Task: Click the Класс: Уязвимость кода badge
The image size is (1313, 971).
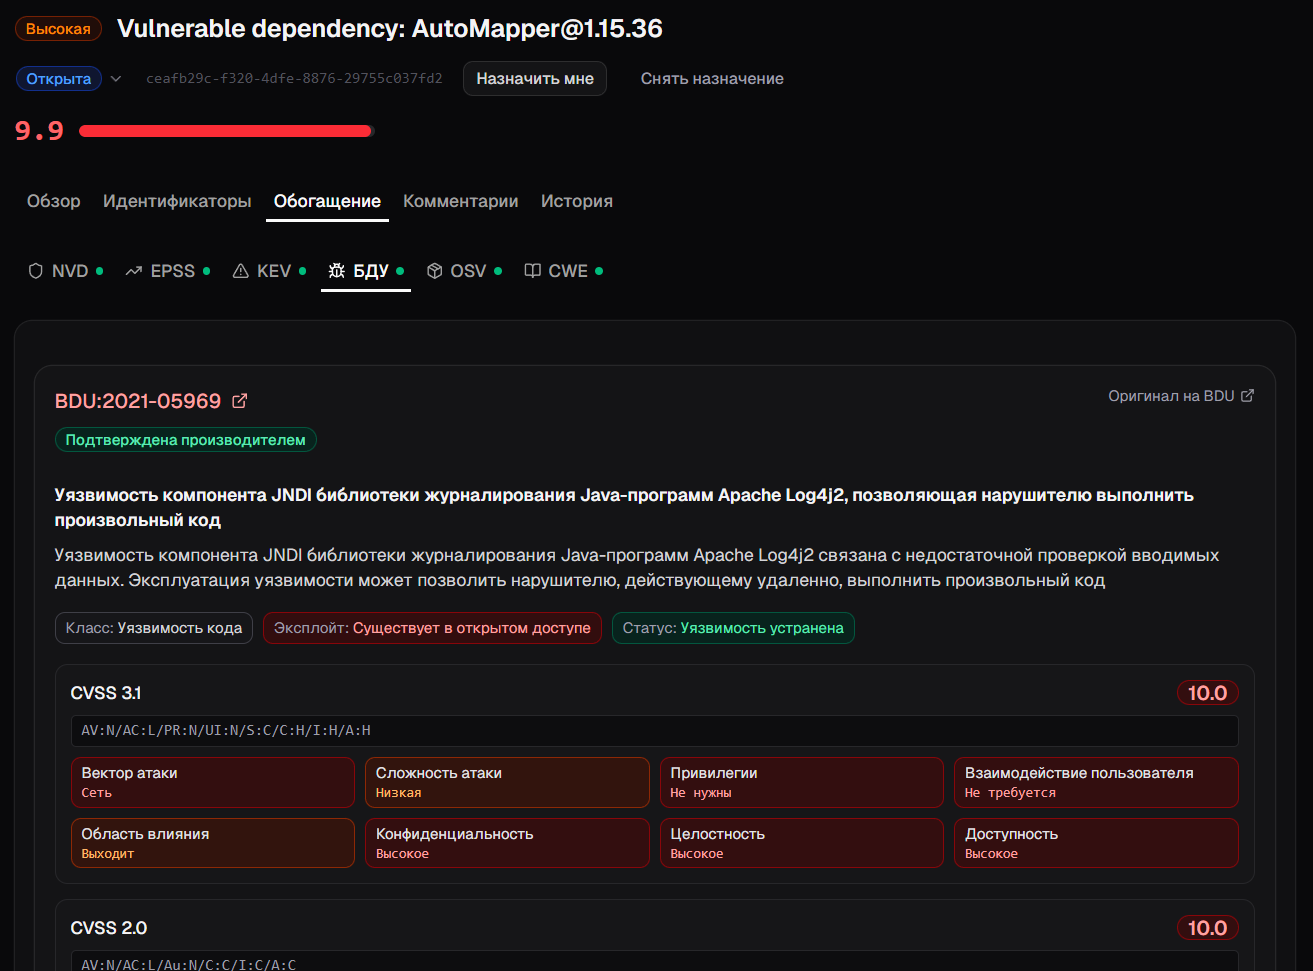Action: point(154,628)
